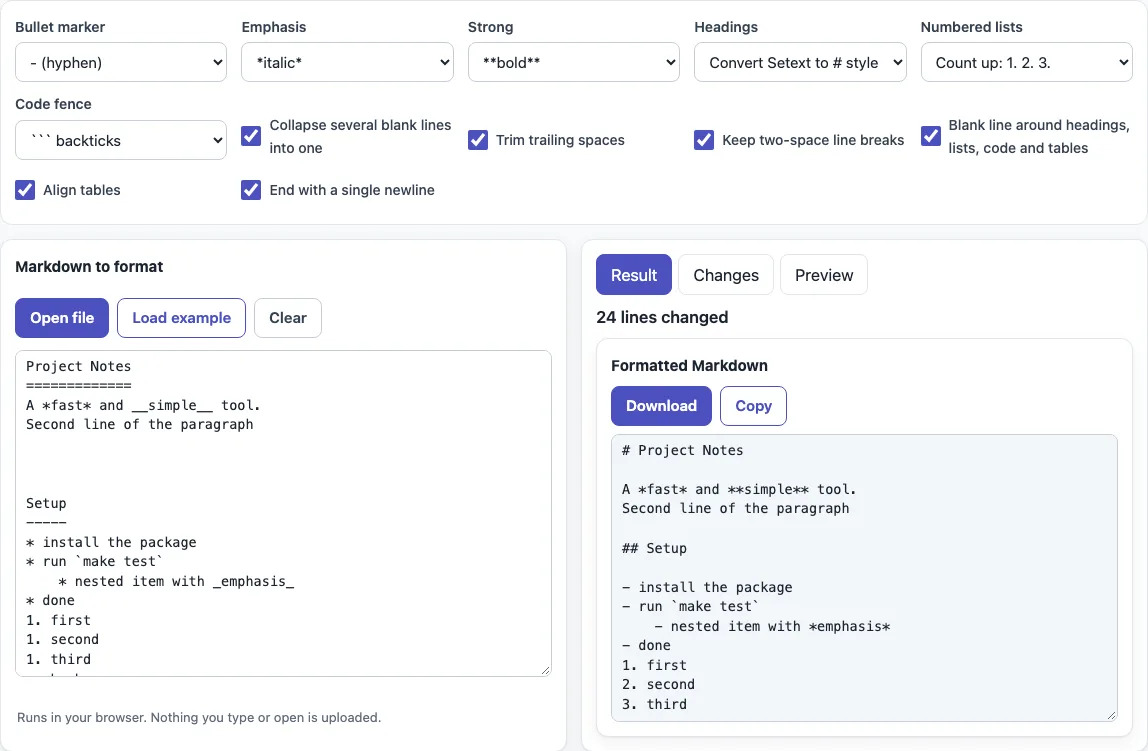Toggle Align tables checkbox

click(25, 190)
